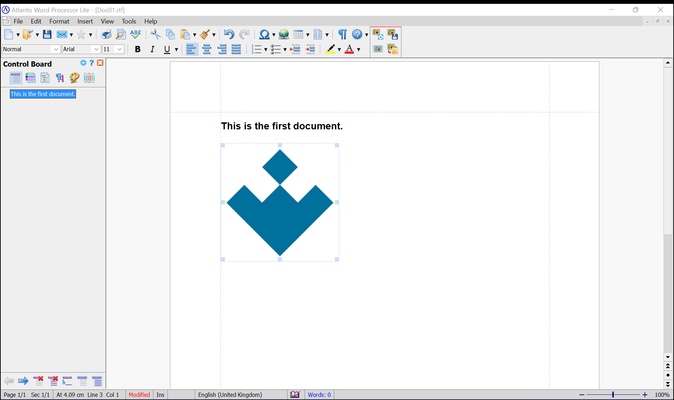Click the Insert table icon
This screenshot has height=400, width=674.
coord(299,34)
